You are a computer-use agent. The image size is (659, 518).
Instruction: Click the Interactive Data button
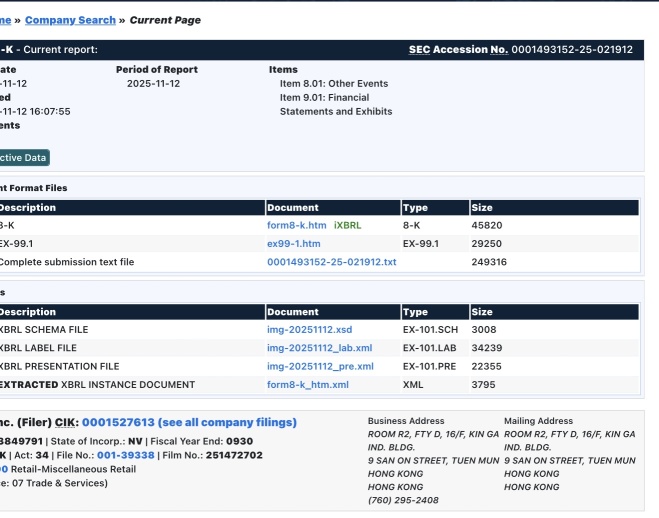pyautogui.click(x=22, y=158)
